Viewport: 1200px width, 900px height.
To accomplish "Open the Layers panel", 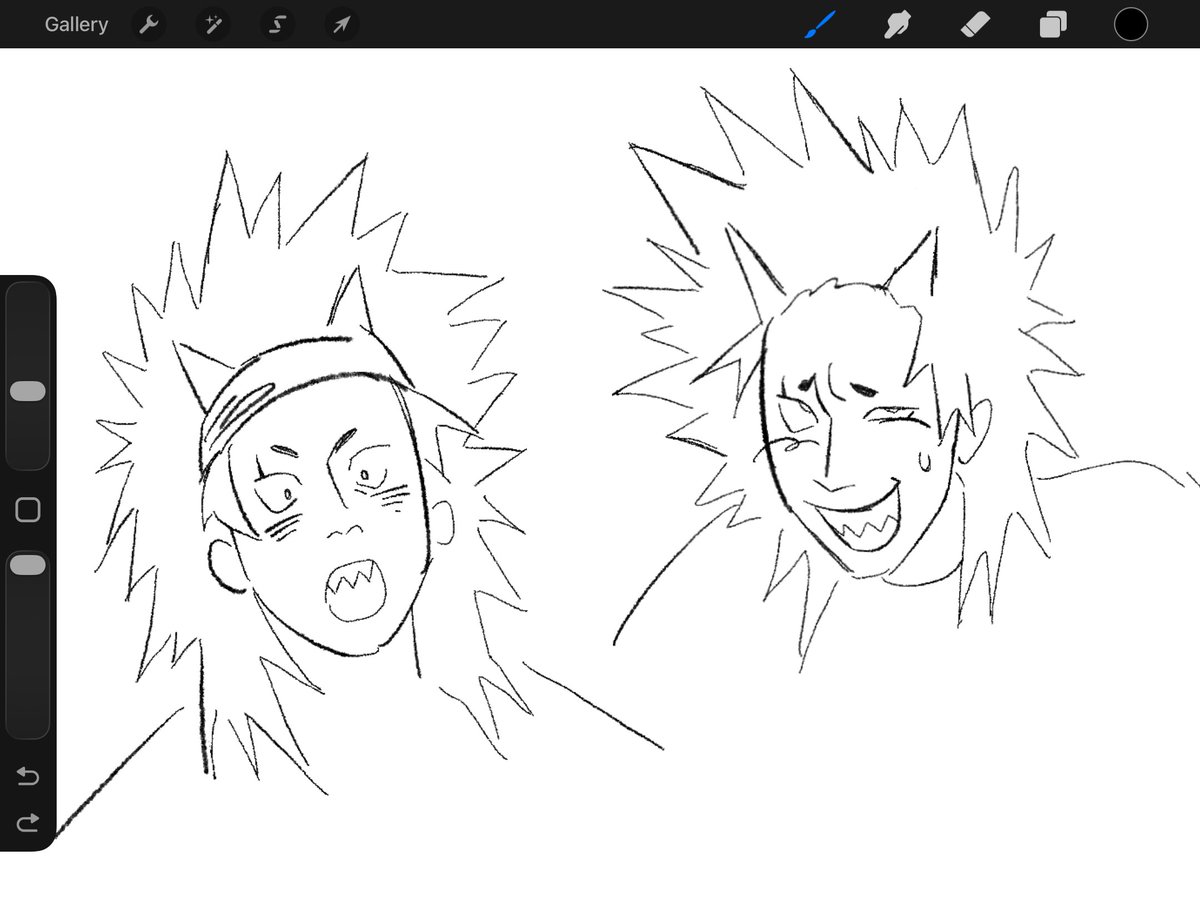I will click(x=1053, y=24).
